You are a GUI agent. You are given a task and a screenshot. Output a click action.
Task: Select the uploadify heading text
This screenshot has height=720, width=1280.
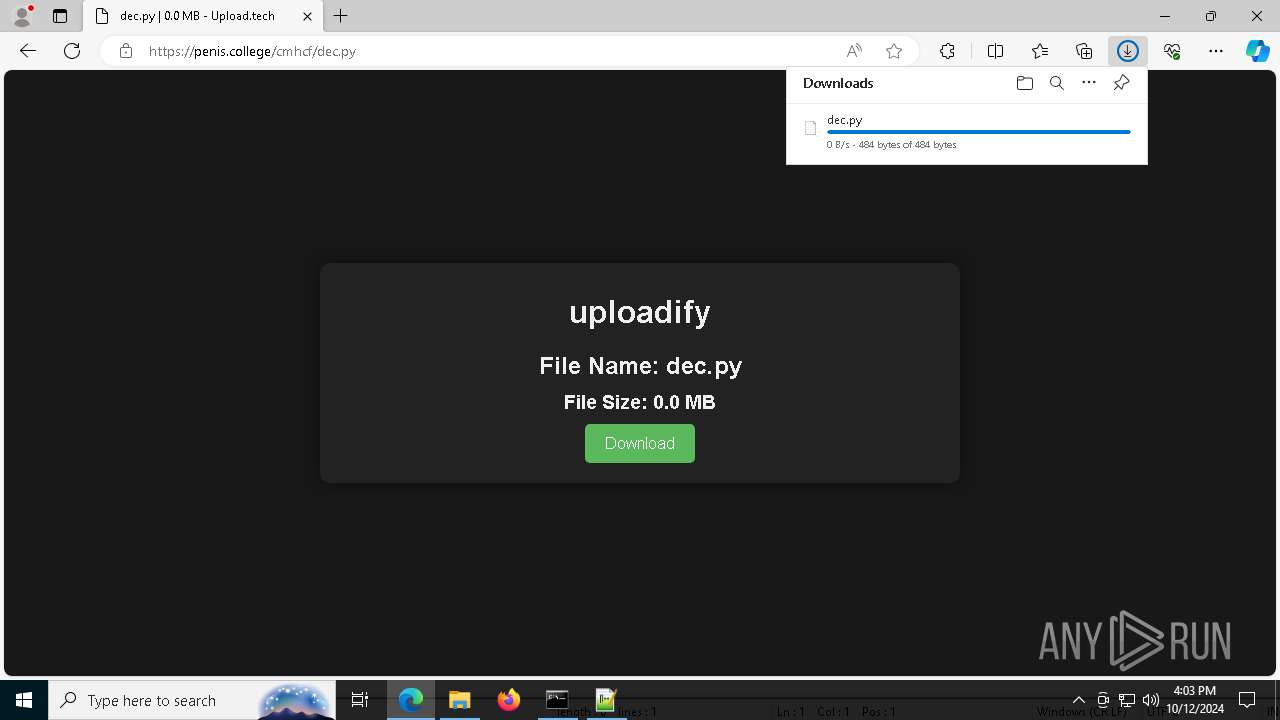[640, 312]
